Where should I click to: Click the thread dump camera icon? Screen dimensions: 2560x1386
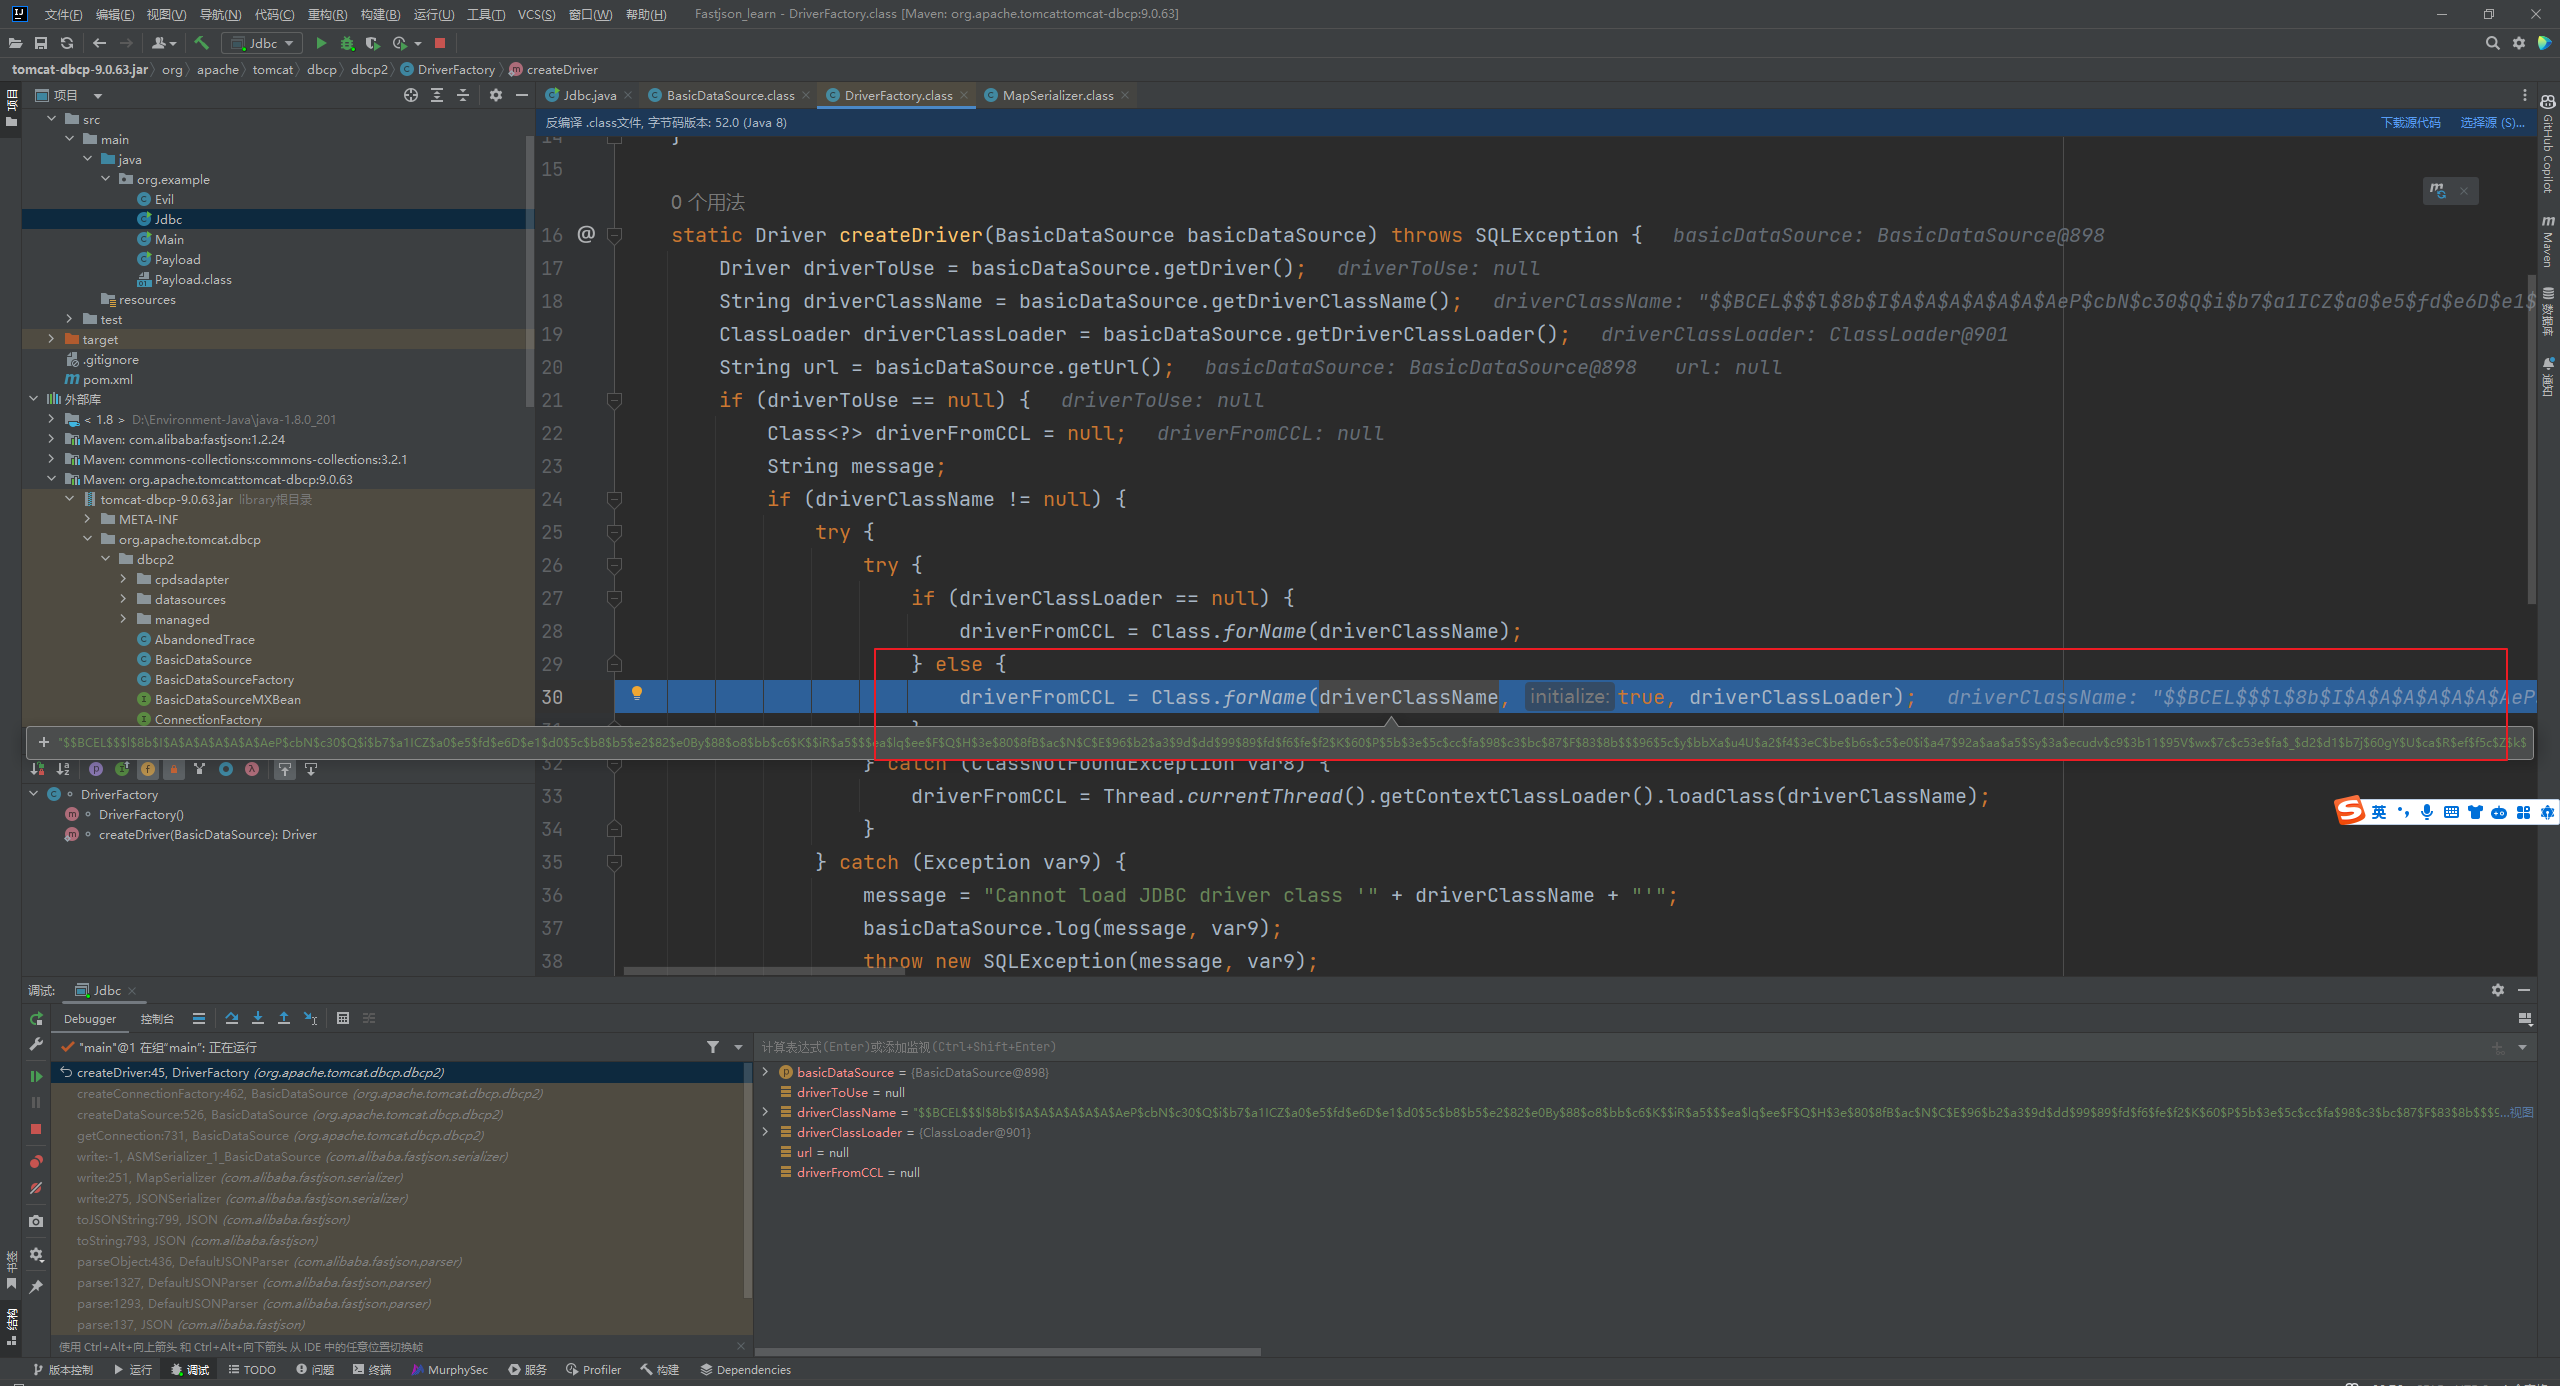36,1221
